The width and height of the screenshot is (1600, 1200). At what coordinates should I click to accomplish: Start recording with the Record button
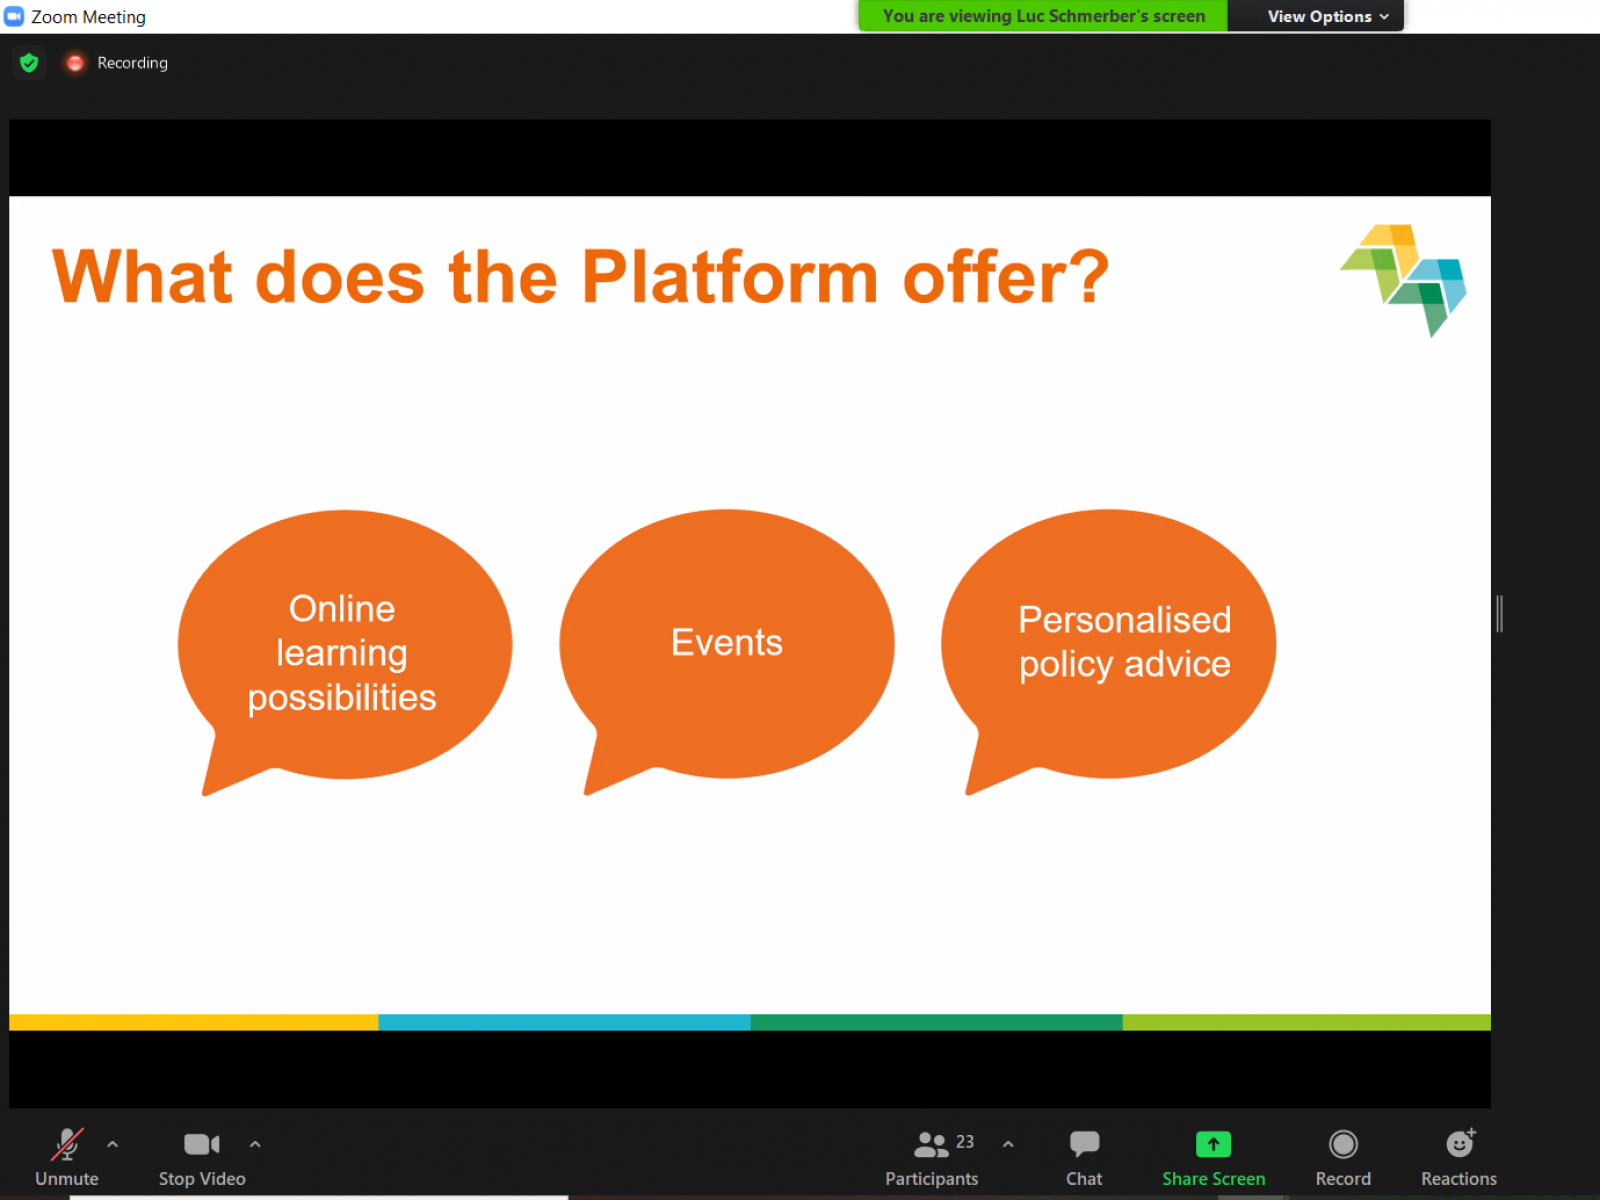coord(1343,1155)
